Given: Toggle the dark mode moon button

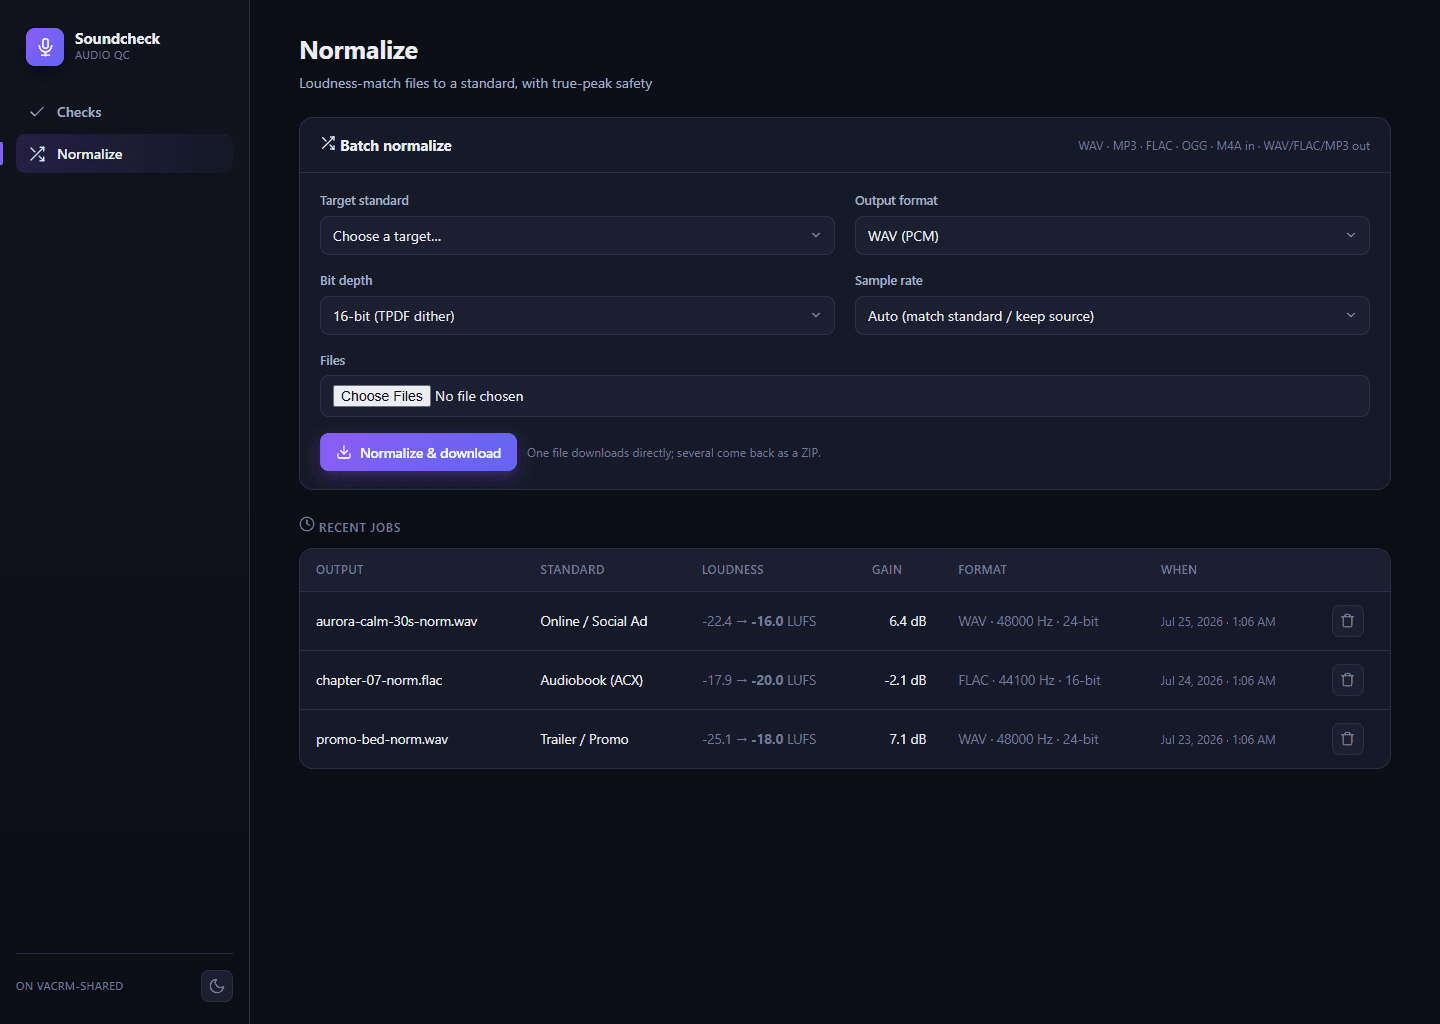Looking at the screenshot, I should click(x=217, y=986).
